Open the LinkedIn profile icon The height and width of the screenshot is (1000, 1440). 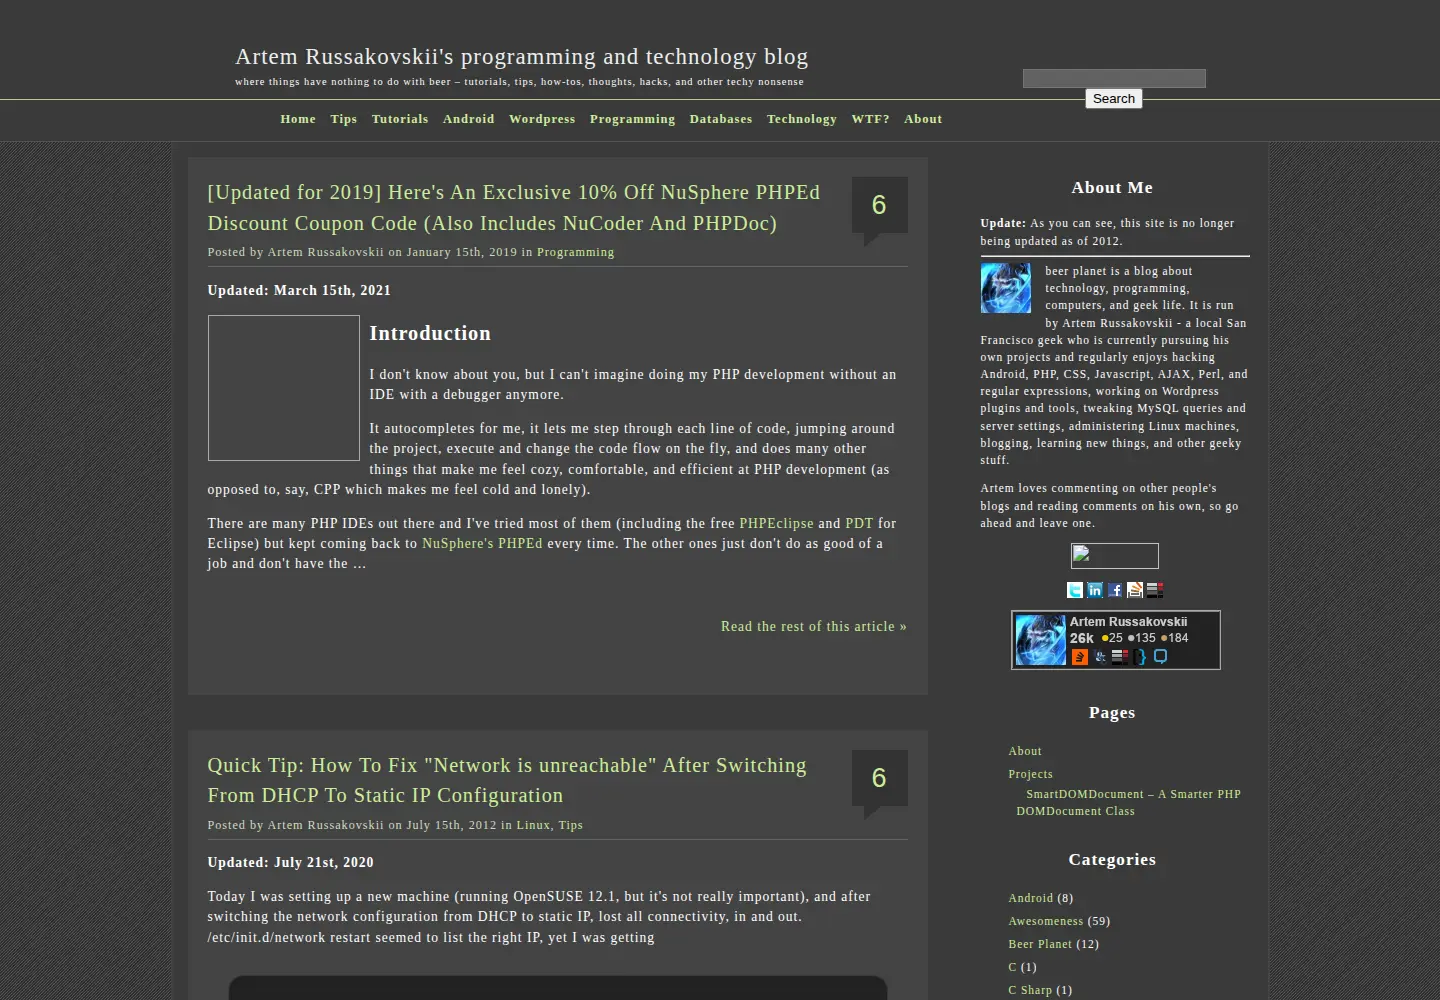pyautogui.click(x=1095, y=590)
